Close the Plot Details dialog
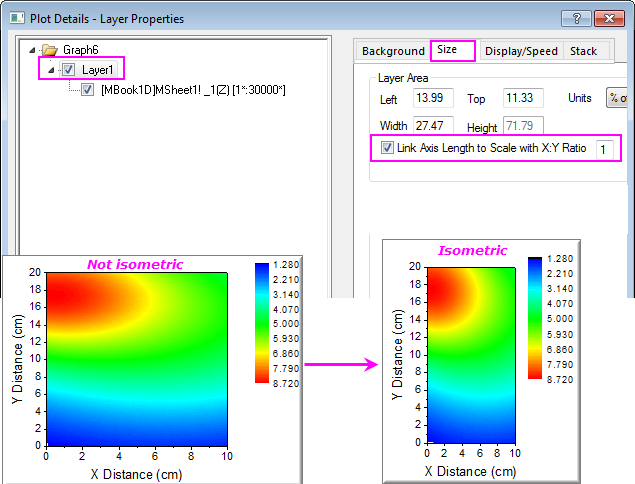This screenshot has height=484, width=635. (608, 17)
